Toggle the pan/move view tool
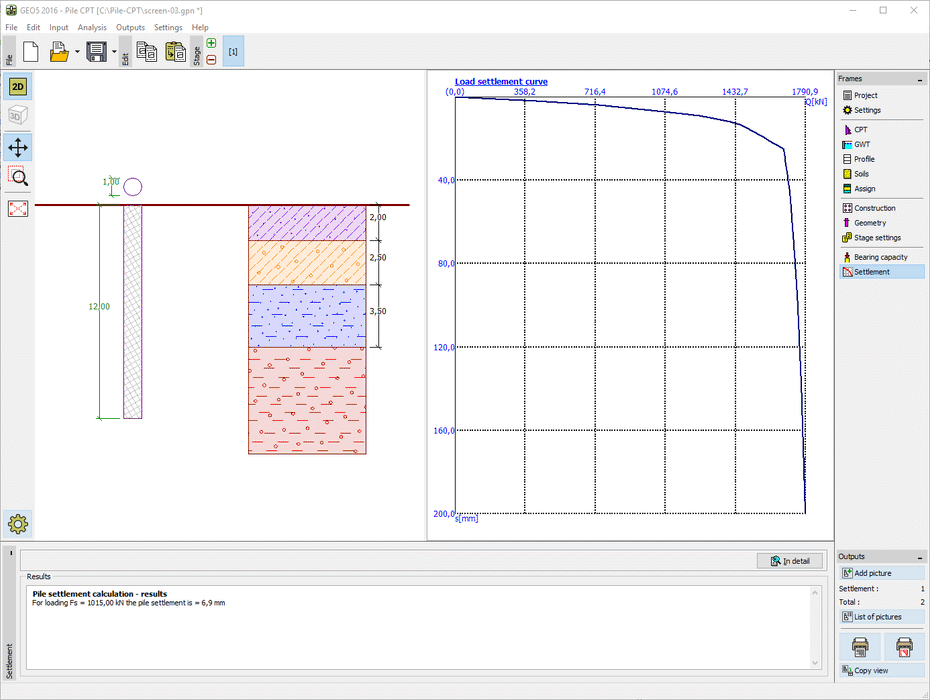 [18, 148]
